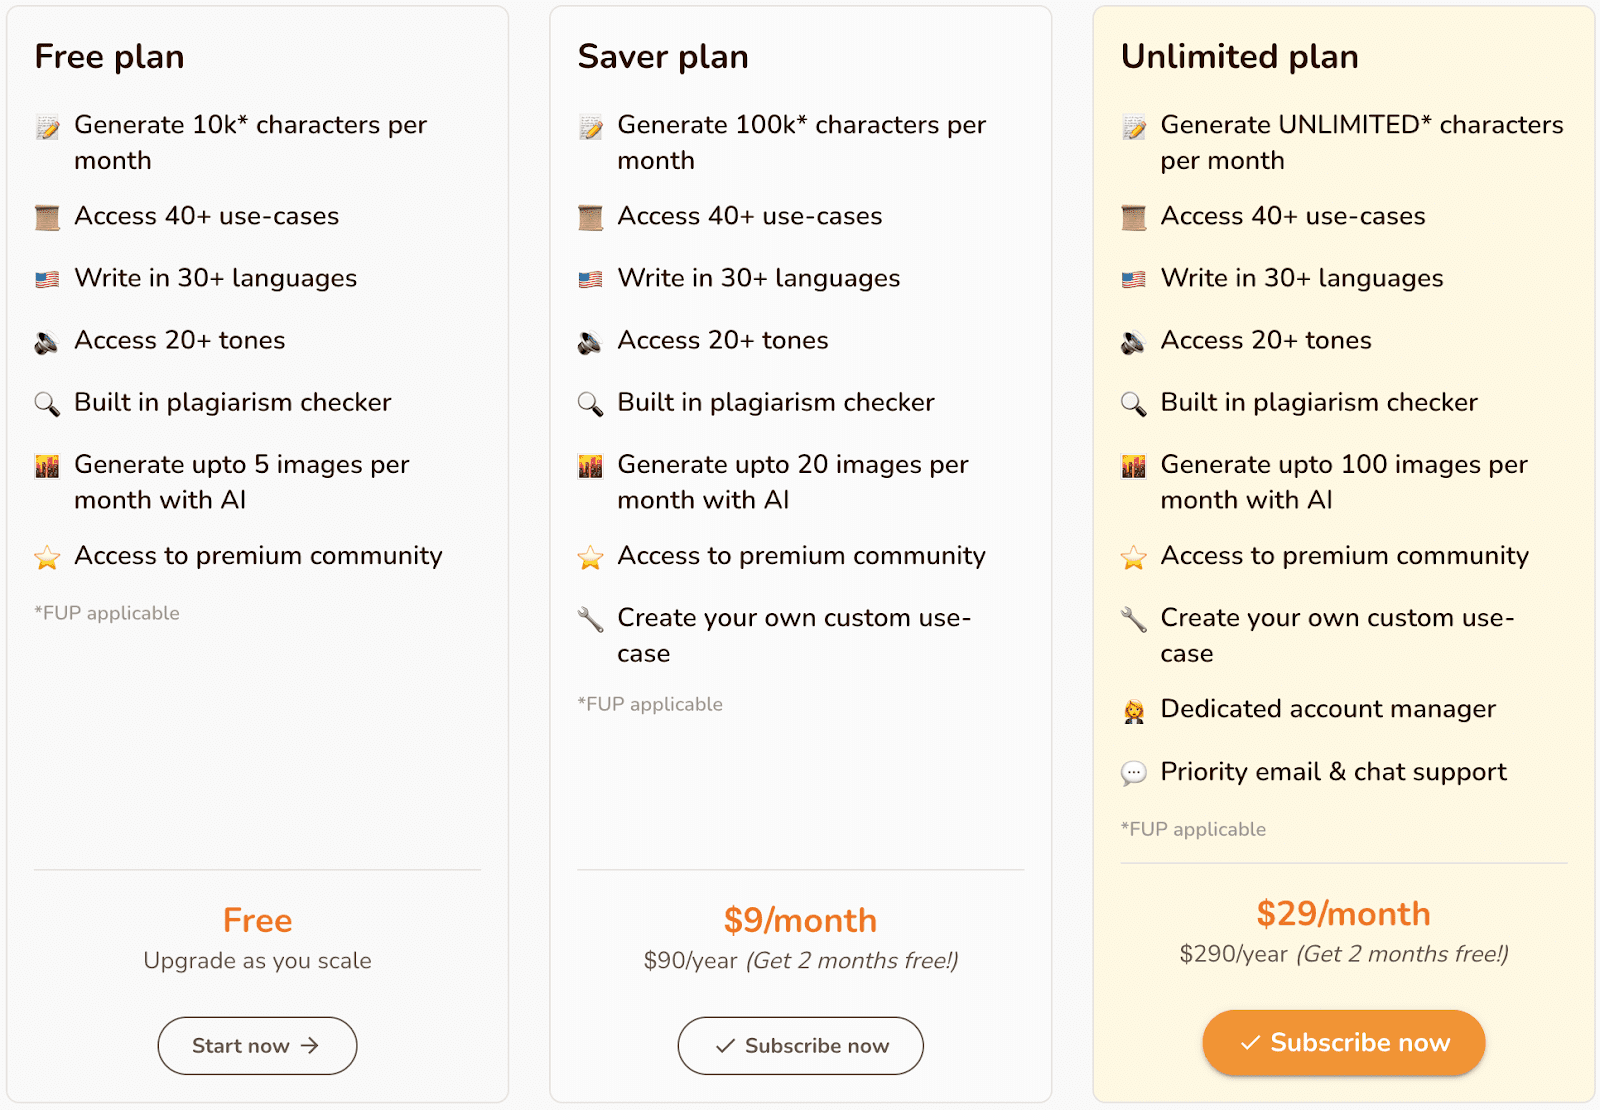The width and height of the screenshot is (1600, 1110).
Task: Click the speech bubble icon for chat support
Action: click(x=1133, y=773)
